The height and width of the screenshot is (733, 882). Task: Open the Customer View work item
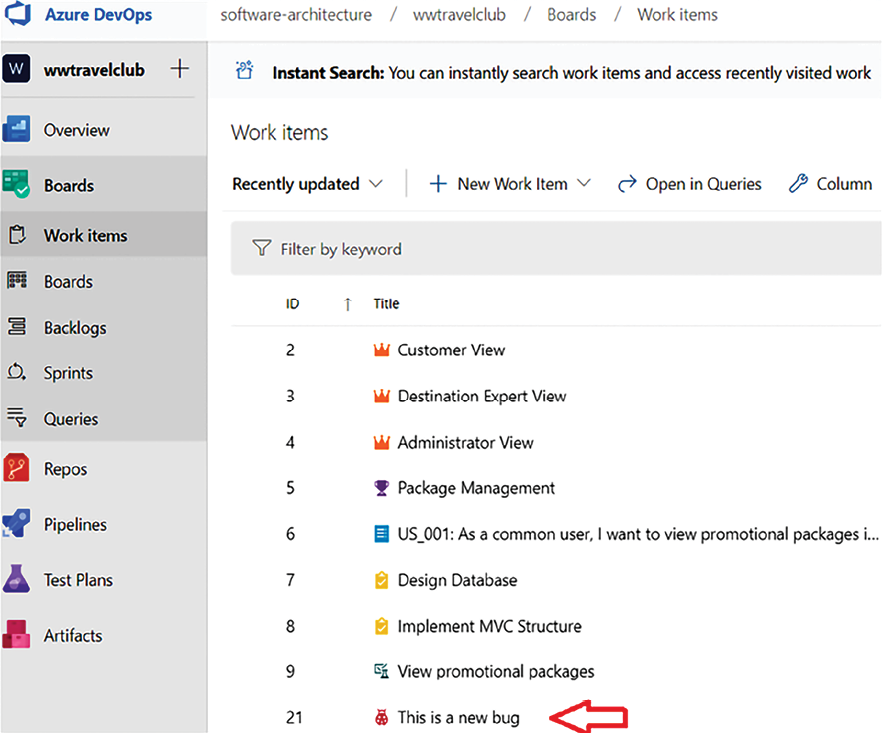[451, 350]
